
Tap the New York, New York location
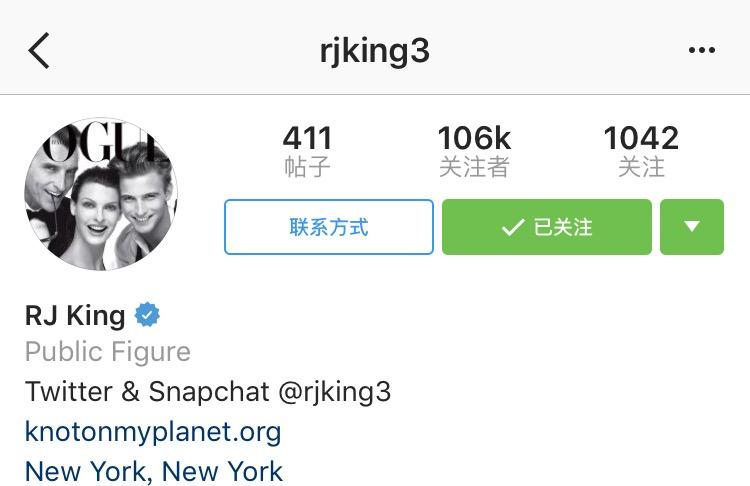154,472
